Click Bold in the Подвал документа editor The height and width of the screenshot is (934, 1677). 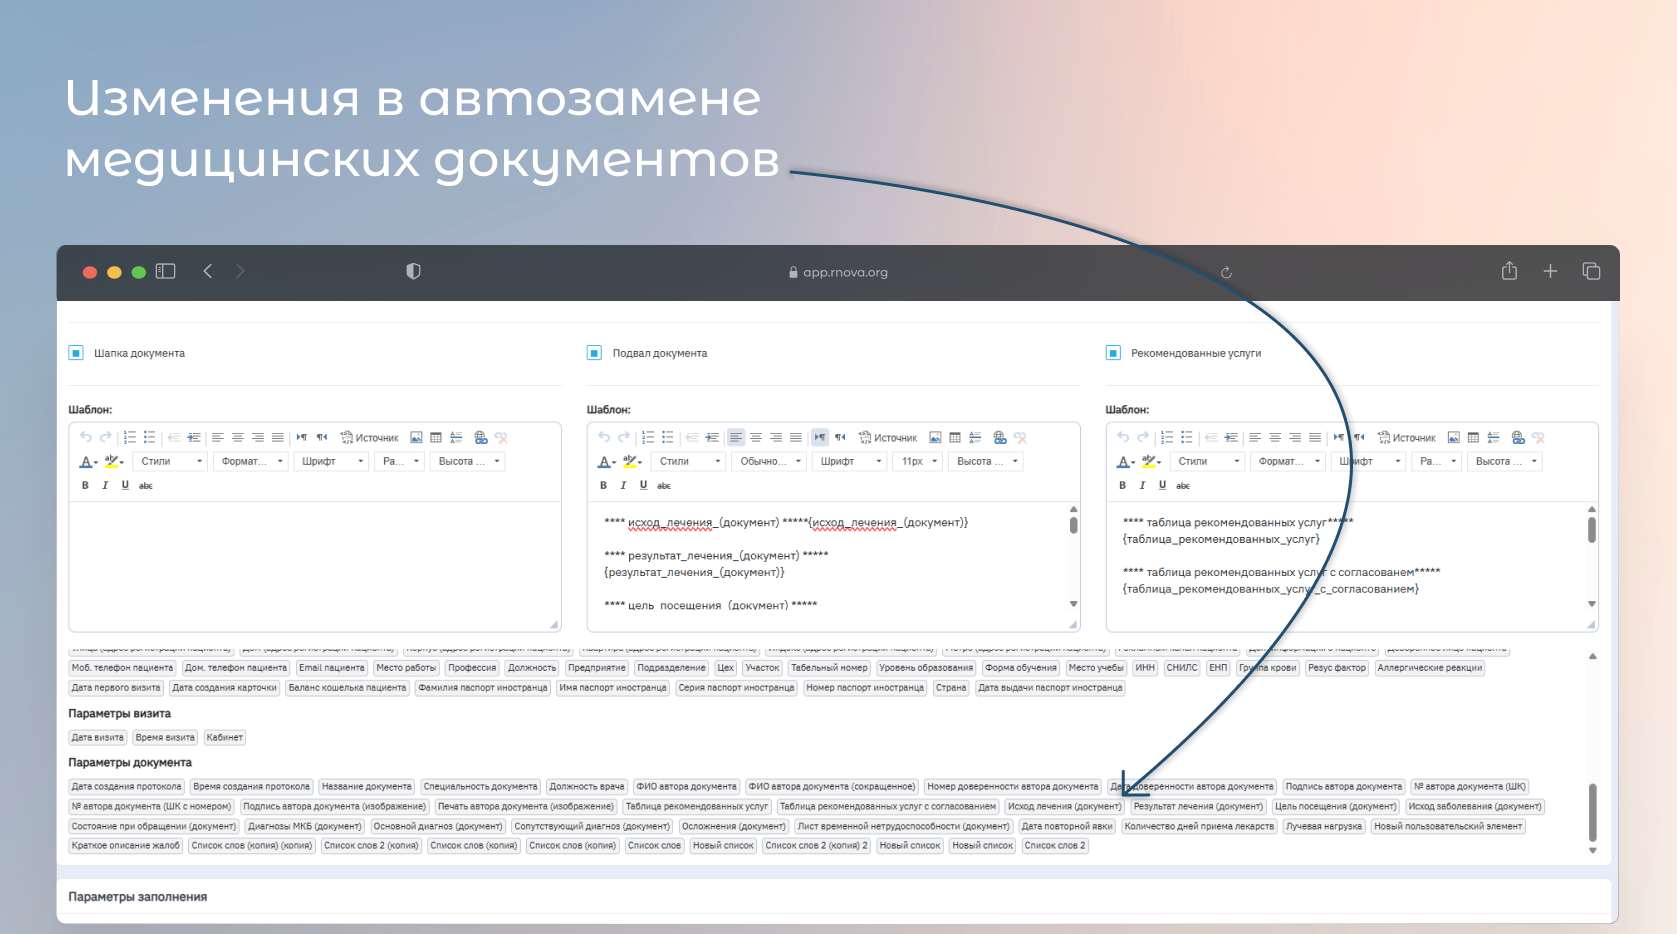603,486
